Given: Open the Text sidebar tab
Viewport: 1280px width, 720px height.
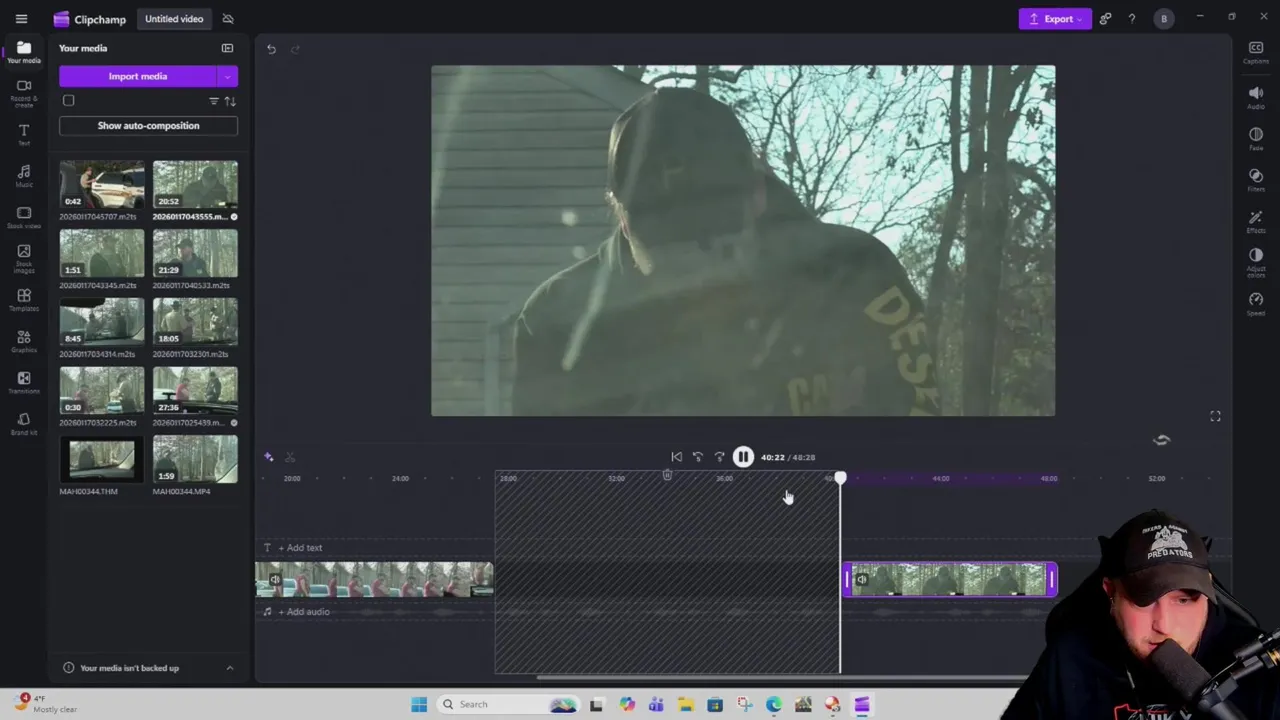Looking at the screenshot, I should tap(24, 134).
